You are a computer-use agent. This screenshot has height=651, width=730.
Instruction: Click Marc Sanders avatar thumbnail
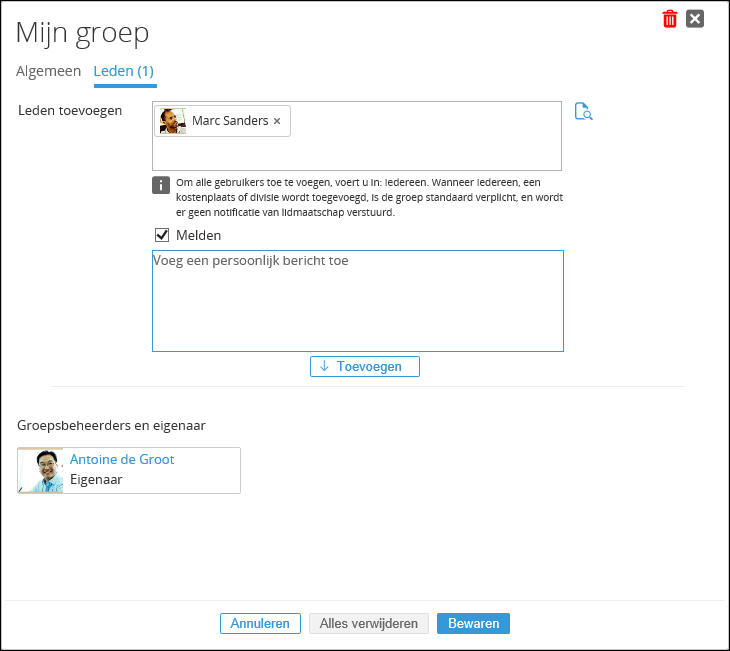173,121
